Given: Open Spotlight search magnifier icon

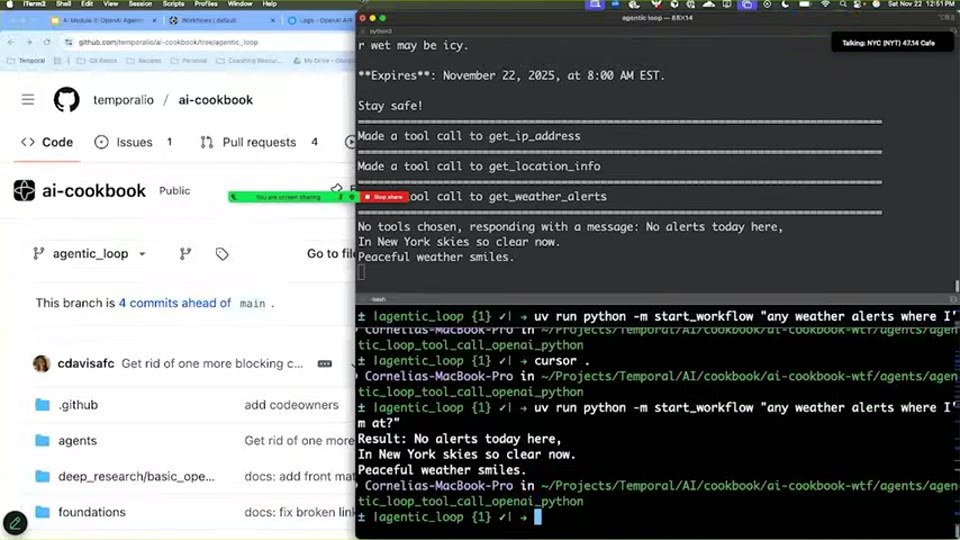Looking at the screenshot, I should pyautogui.click(x=843, y=4).
